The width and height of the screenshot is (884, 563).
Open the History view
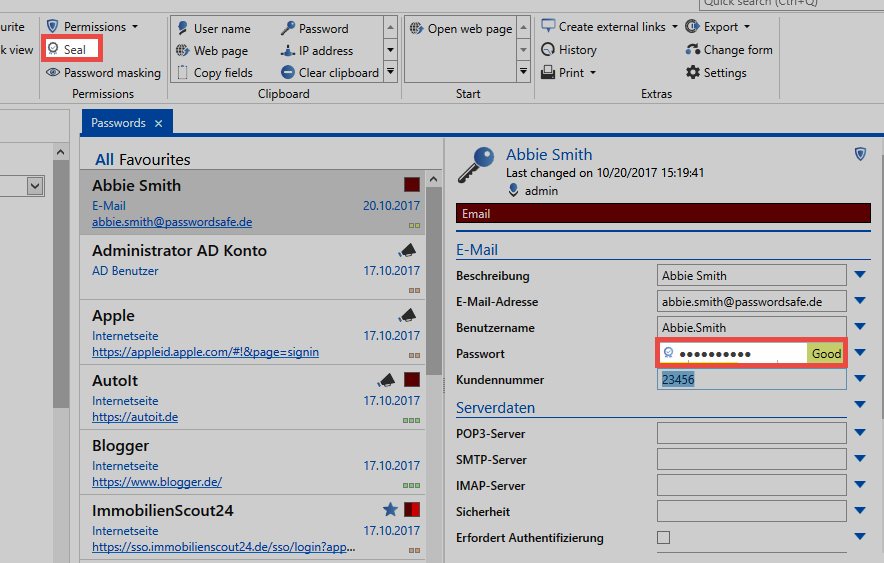pos(569,50)
